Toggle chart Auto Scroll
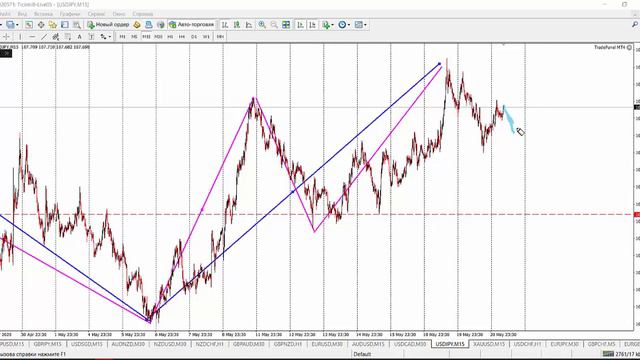 (300, 25)
